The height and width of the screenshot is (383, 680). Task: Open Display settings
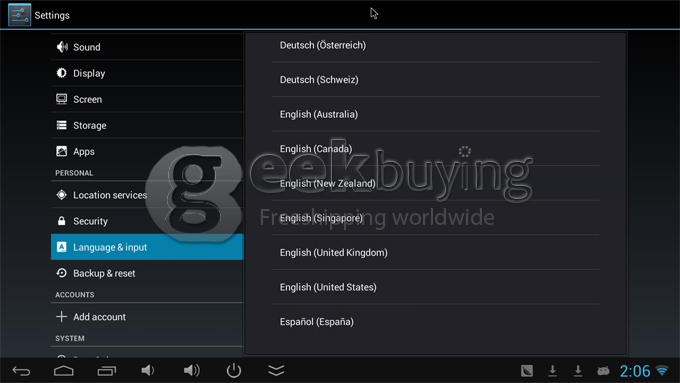[147, 73]
